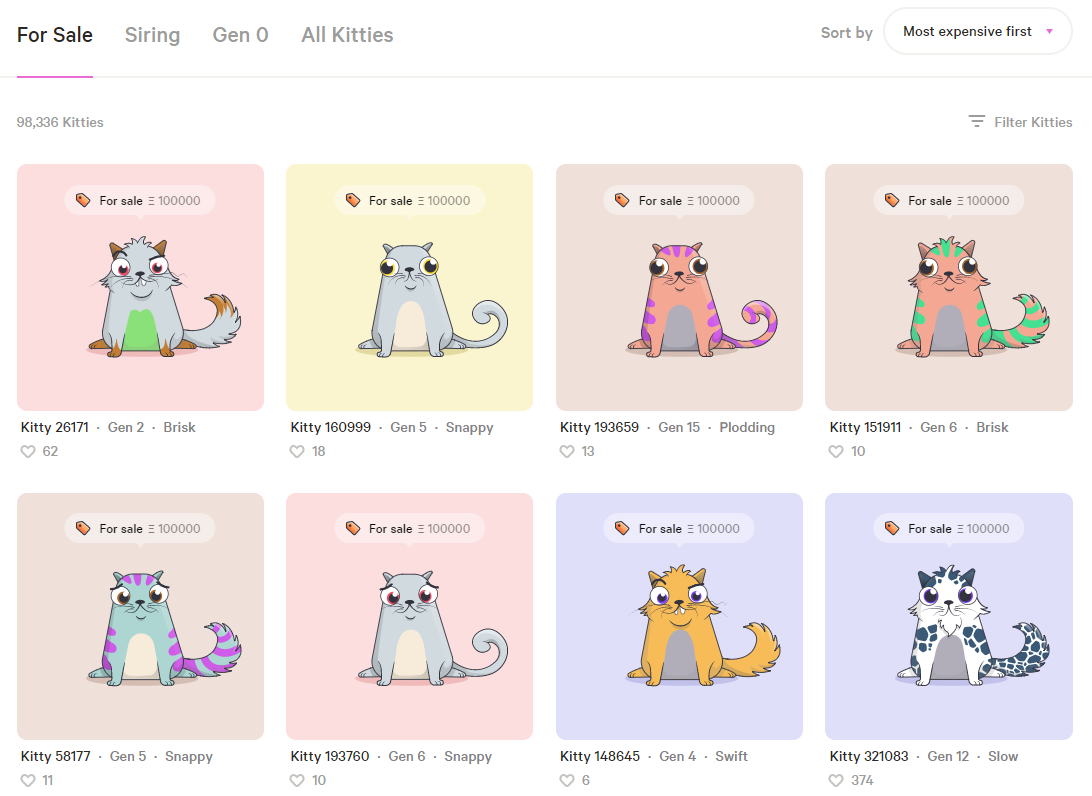Image resolution: width=1092 pixels, height=796 pixels.
Task: Open Kitty 193659 title link
Action: (x=600, y=427)
